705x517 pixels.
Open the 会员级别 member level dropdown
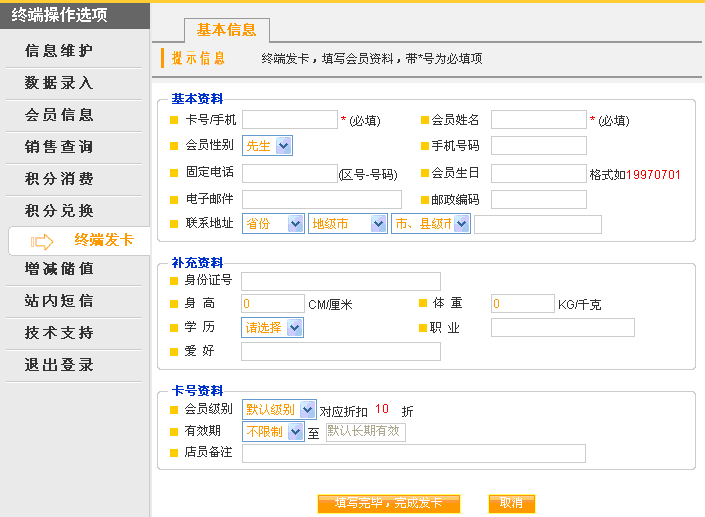(279, 409)
